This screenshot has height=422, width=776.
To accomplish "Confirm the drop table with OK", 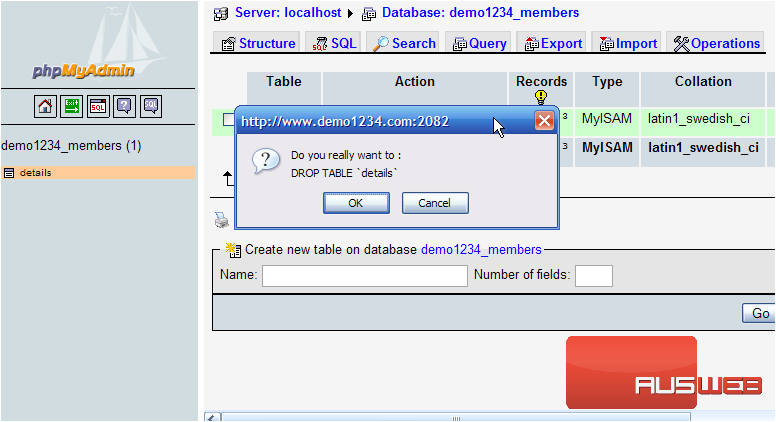I will point(355,203).
